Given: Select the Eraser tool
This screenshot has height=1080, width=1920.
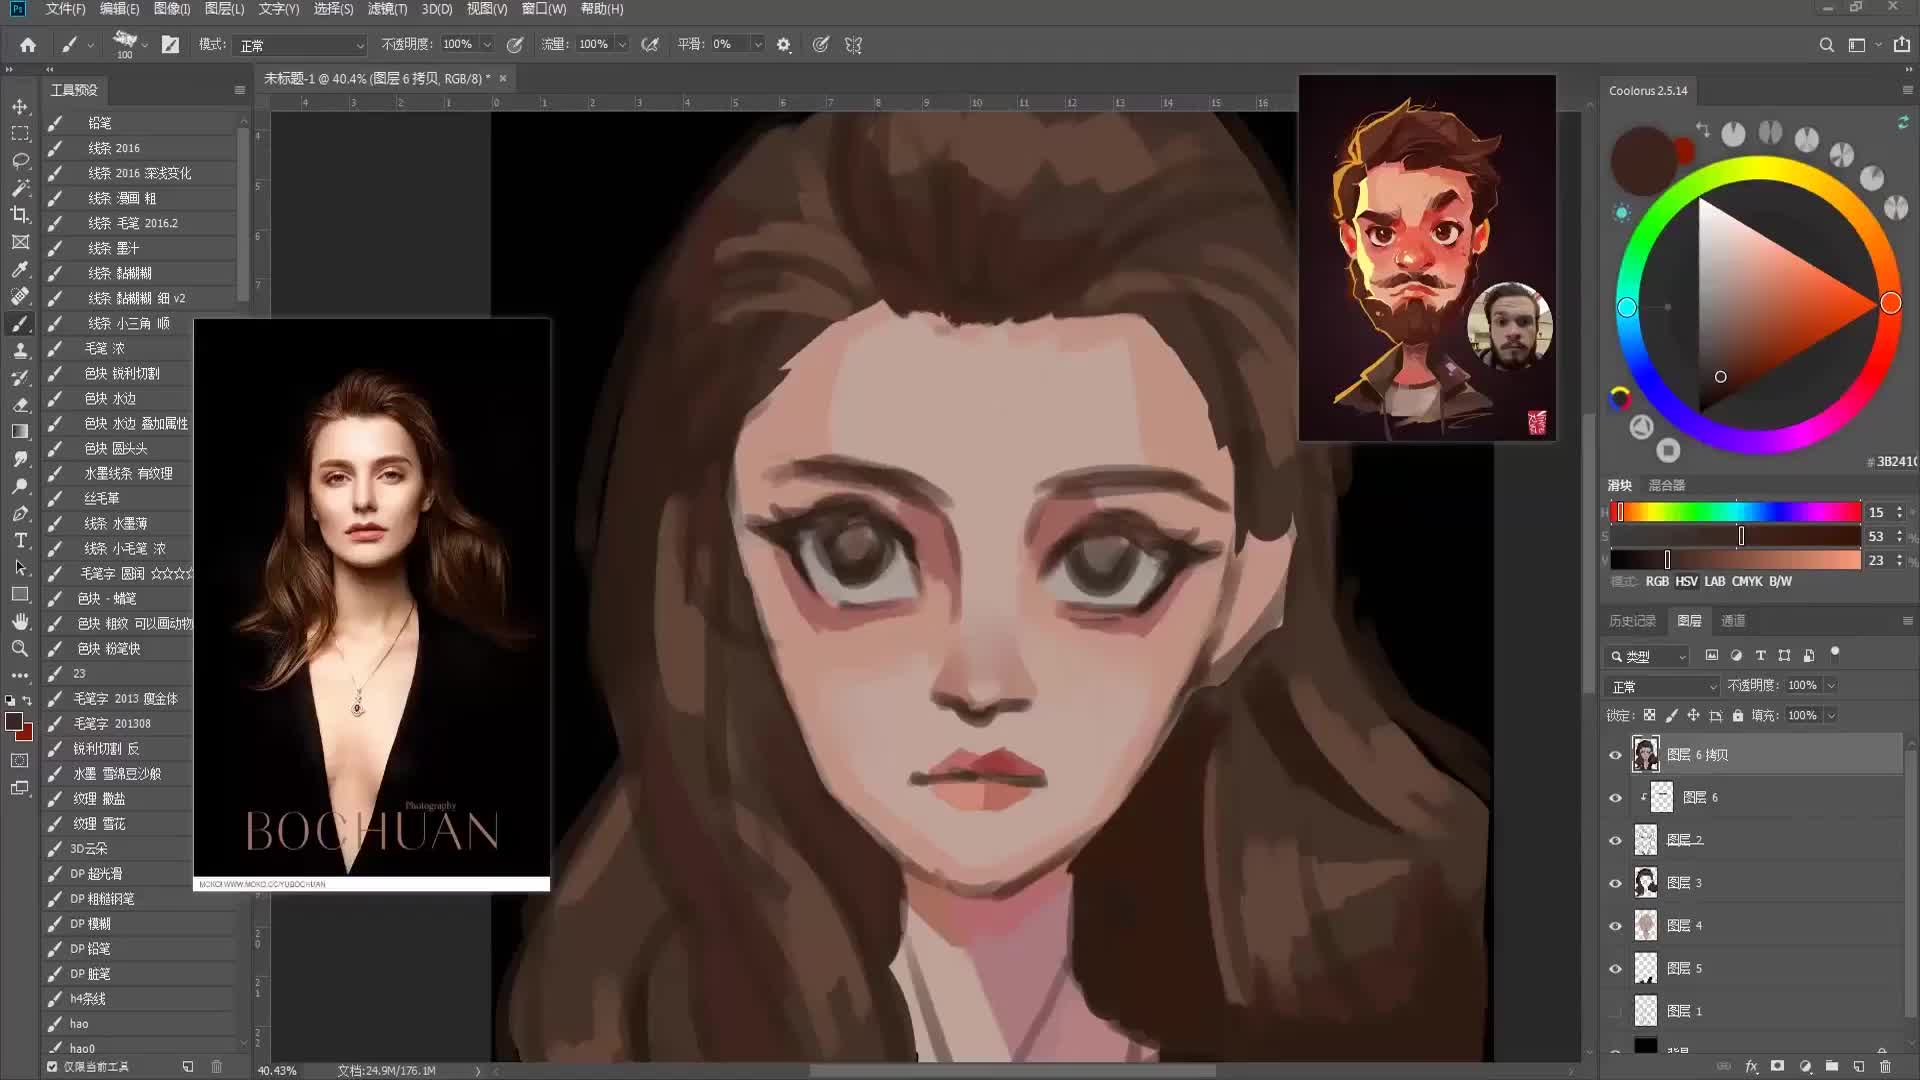Looking at the screenshot, I should [x=20, y=405].
